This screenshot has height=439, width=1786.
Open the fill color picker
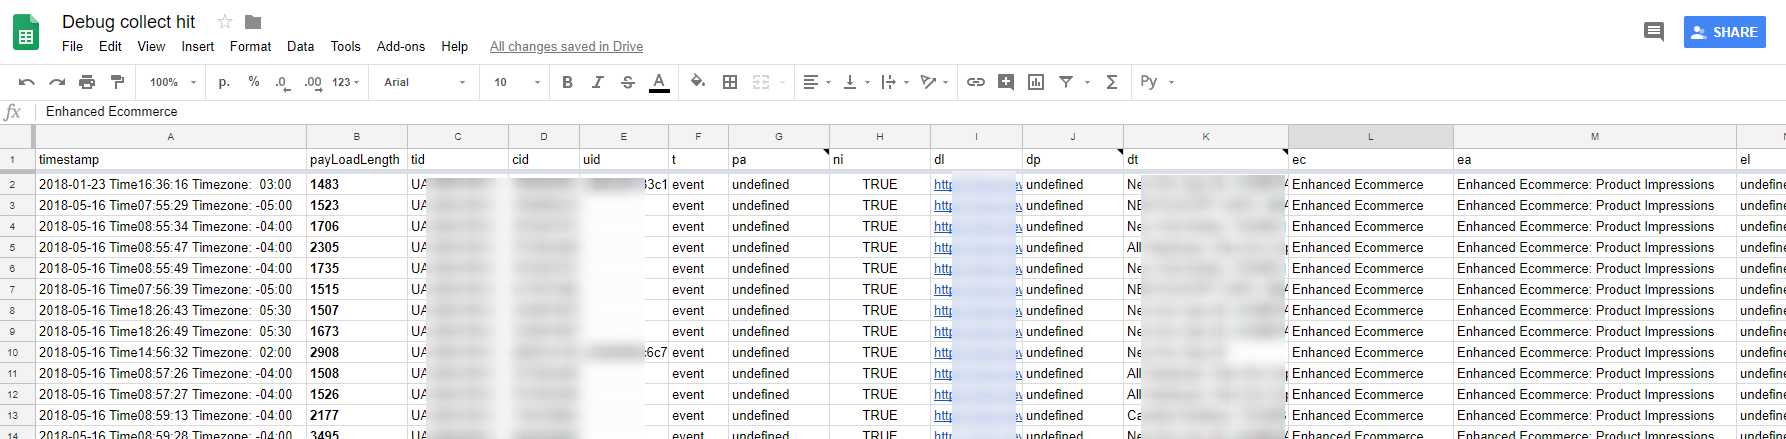pyautogui.click(x=698, y=82)
